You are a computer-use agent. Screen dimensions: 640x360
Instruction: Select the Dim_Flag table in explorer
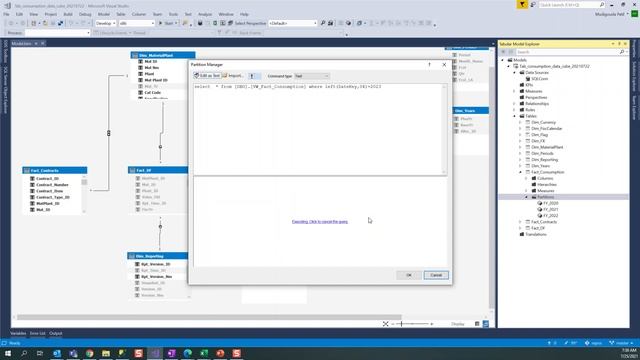tap(539, 135)
